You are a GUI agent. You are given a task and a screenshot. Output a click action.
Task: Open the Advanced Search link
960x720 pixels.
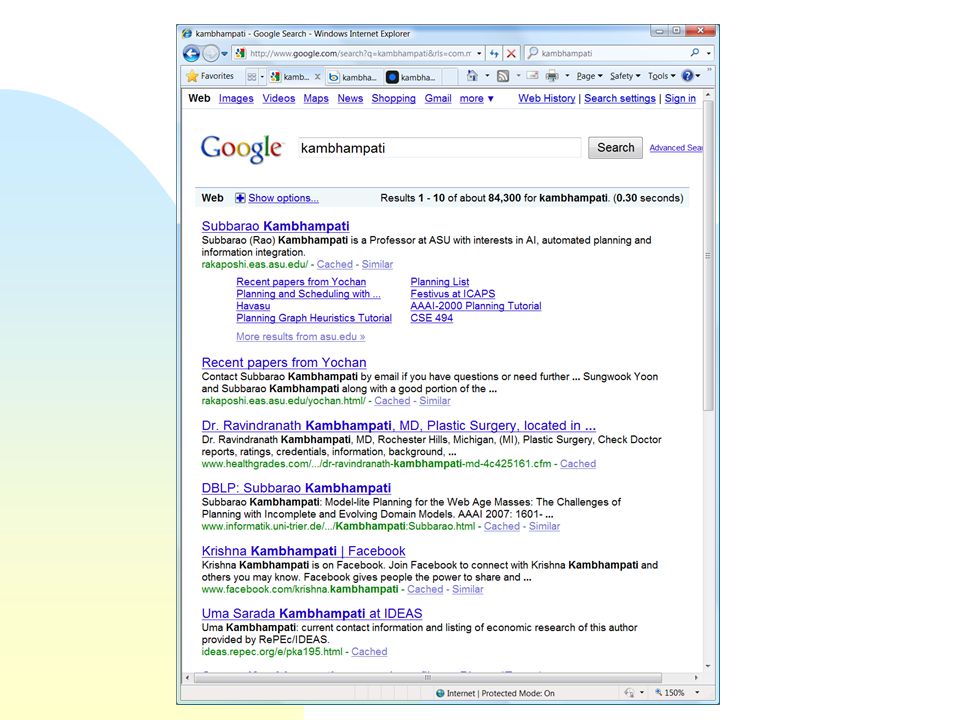pos(676,148)
